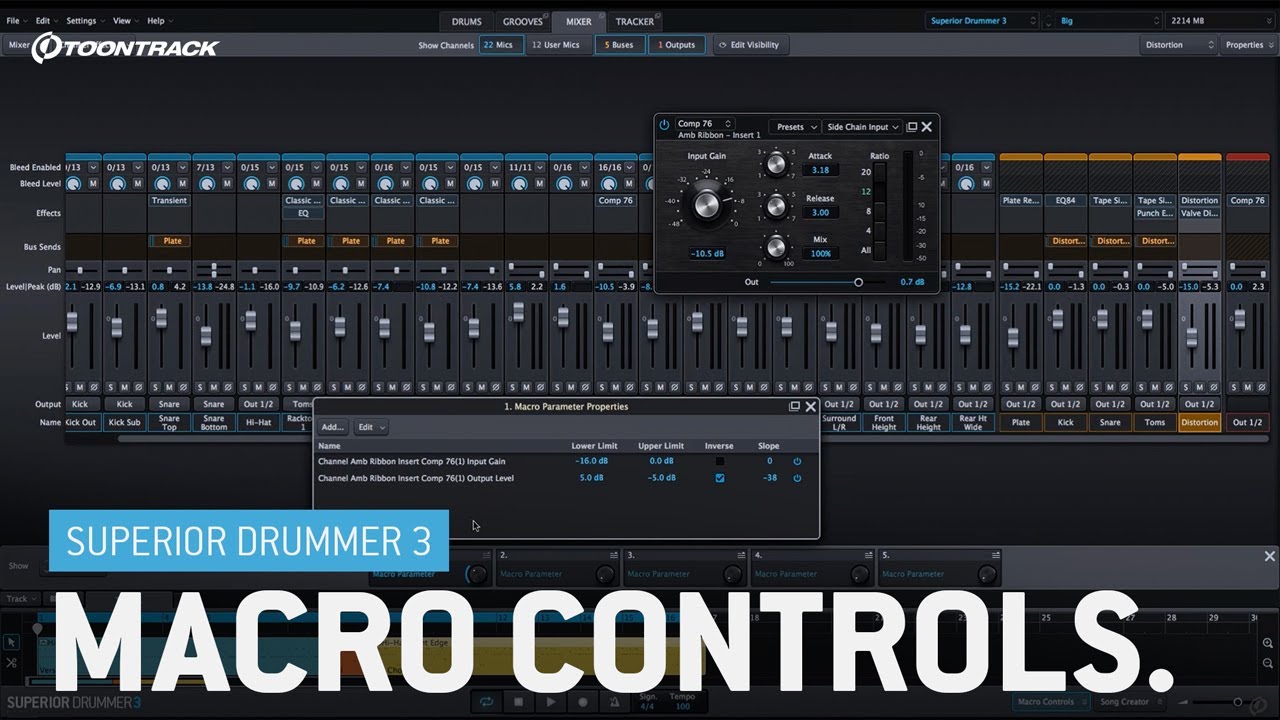This screenshot has width=1280, height=720.
Task: Toggle power icon for Output Level macro row
Action: pos(797,478)
